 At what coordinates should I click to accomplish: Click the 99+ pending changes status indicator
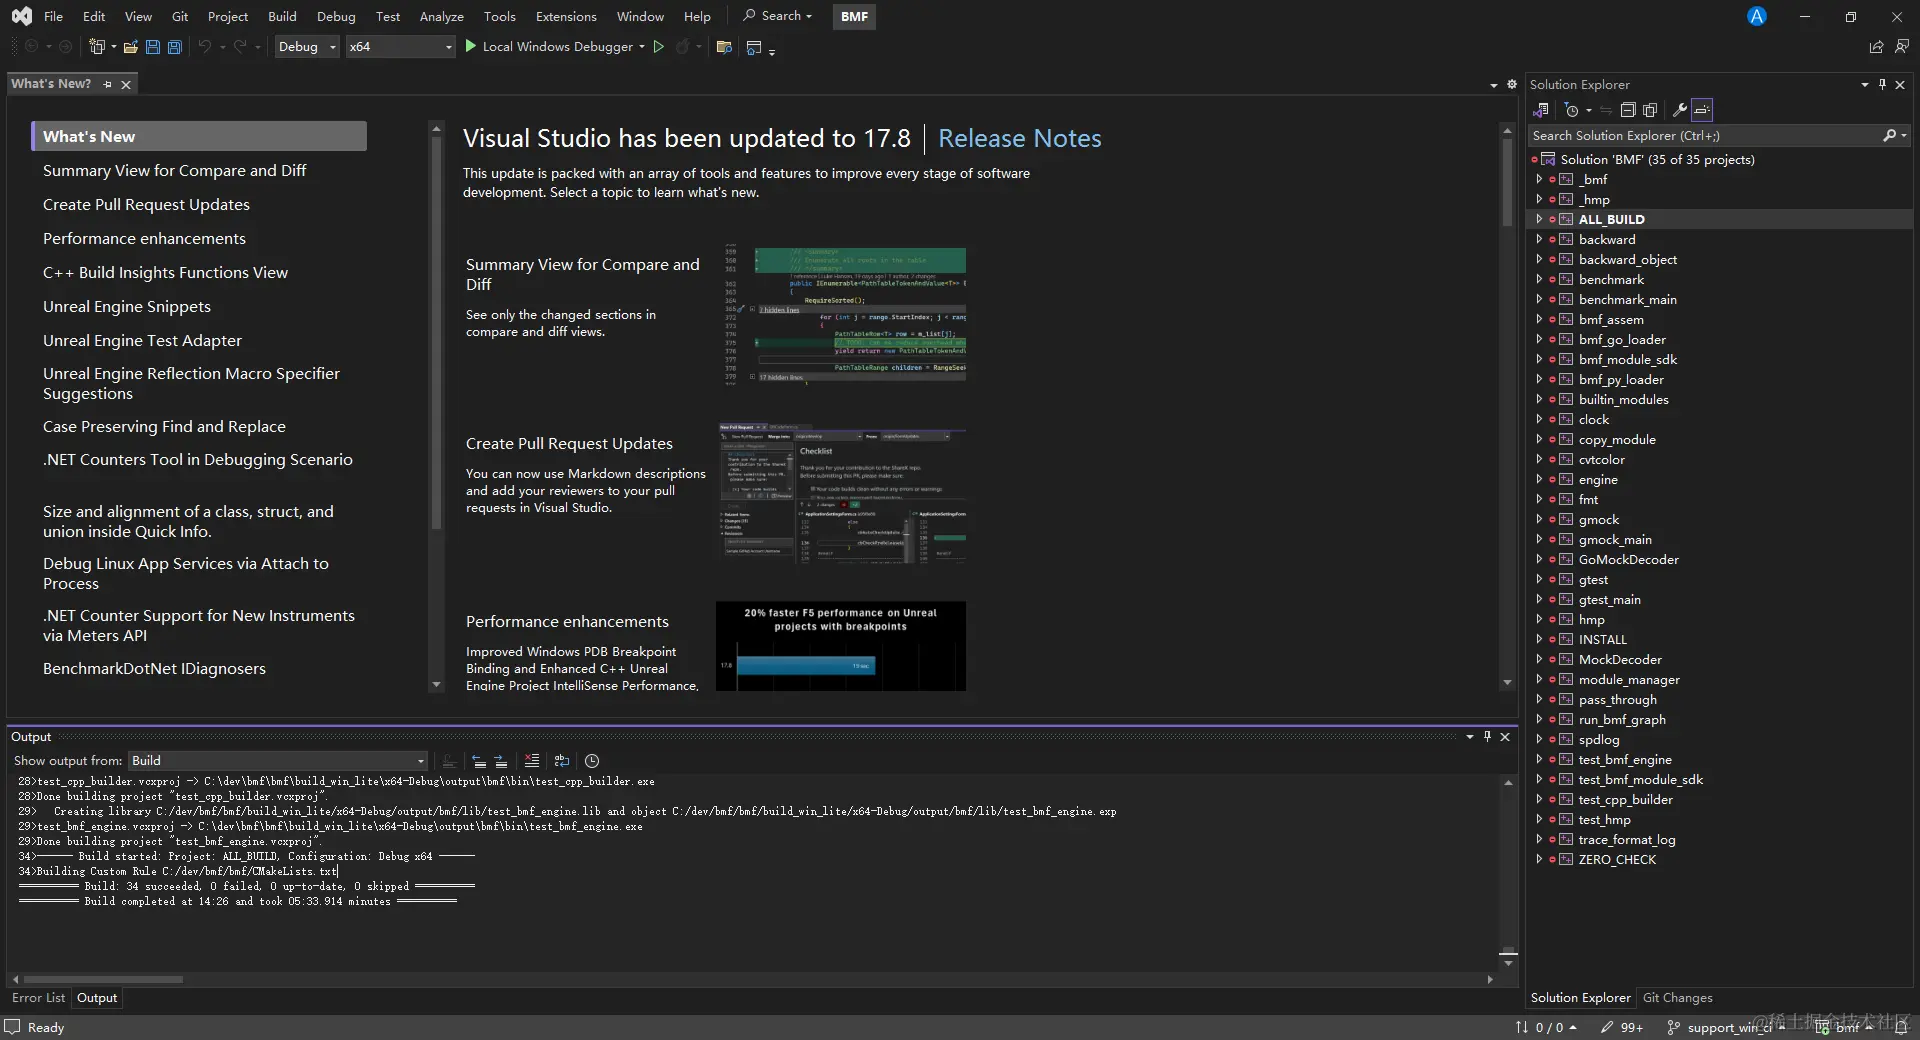pyautogui.click(x=1622, y=1027)
